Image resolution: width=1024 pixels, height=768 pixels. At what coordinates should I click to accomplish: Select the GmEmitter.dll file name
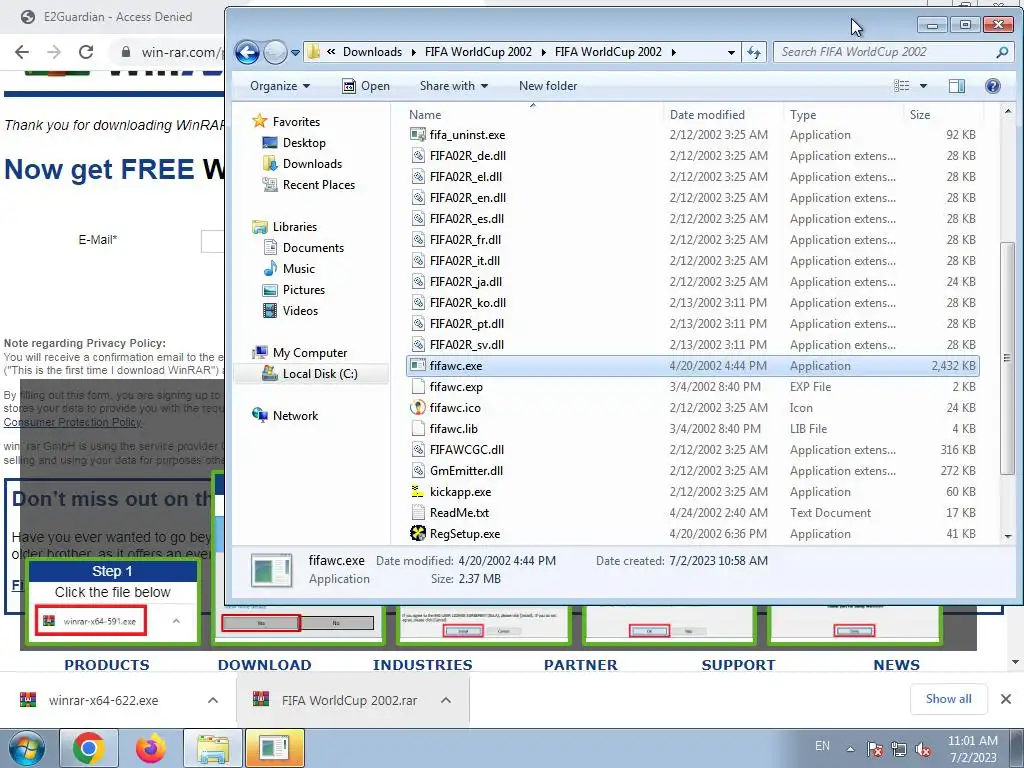pos(466,471)
